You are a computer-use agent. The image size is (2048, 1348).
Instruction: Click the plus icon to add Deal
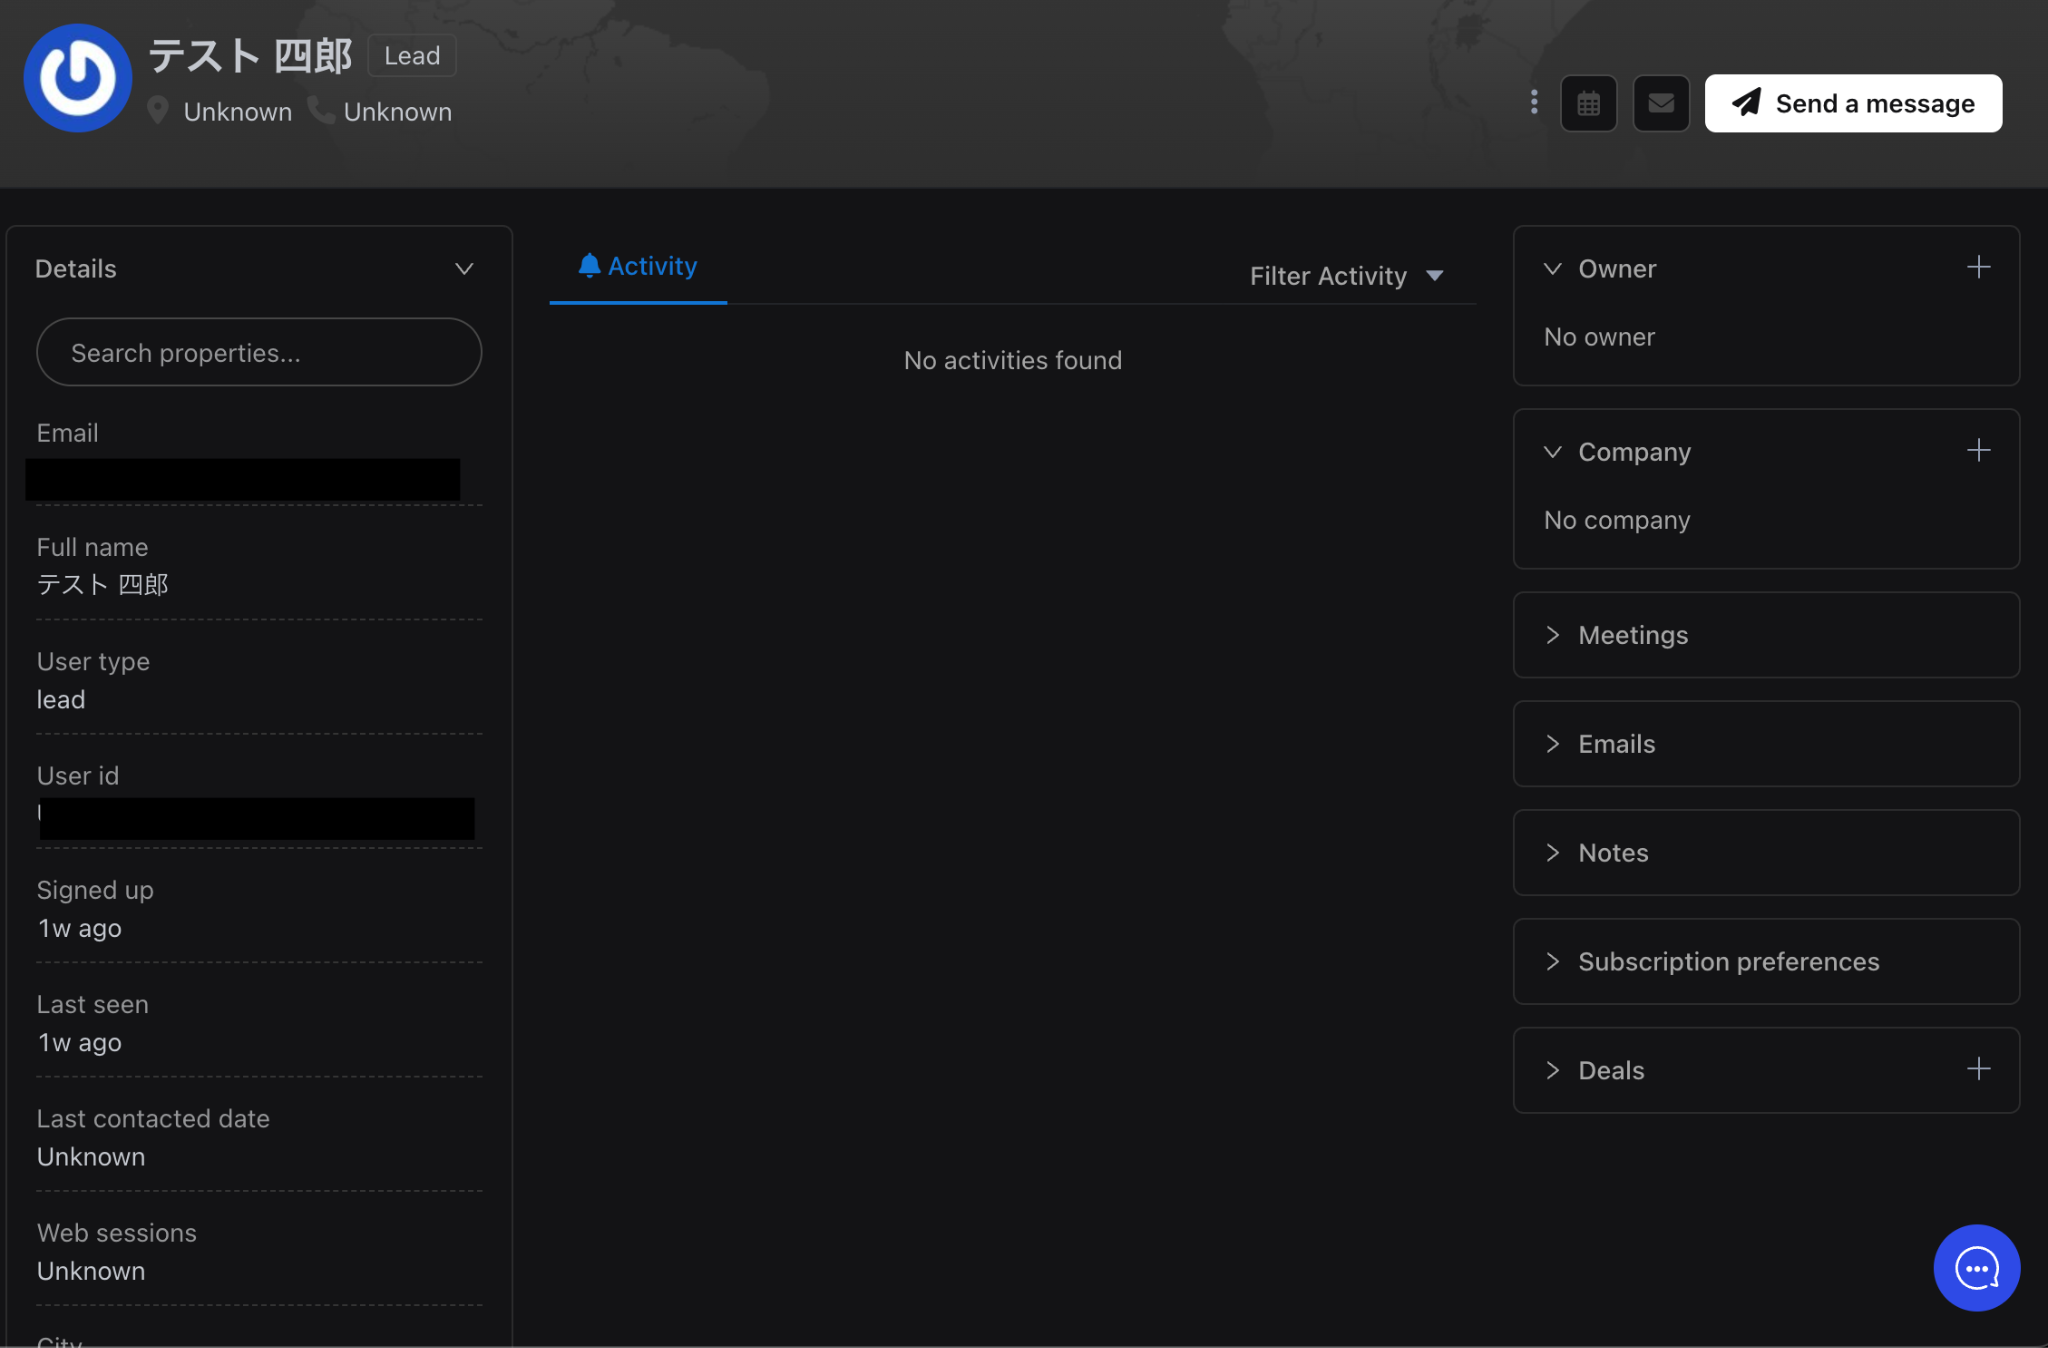tap(1978, 1069)
